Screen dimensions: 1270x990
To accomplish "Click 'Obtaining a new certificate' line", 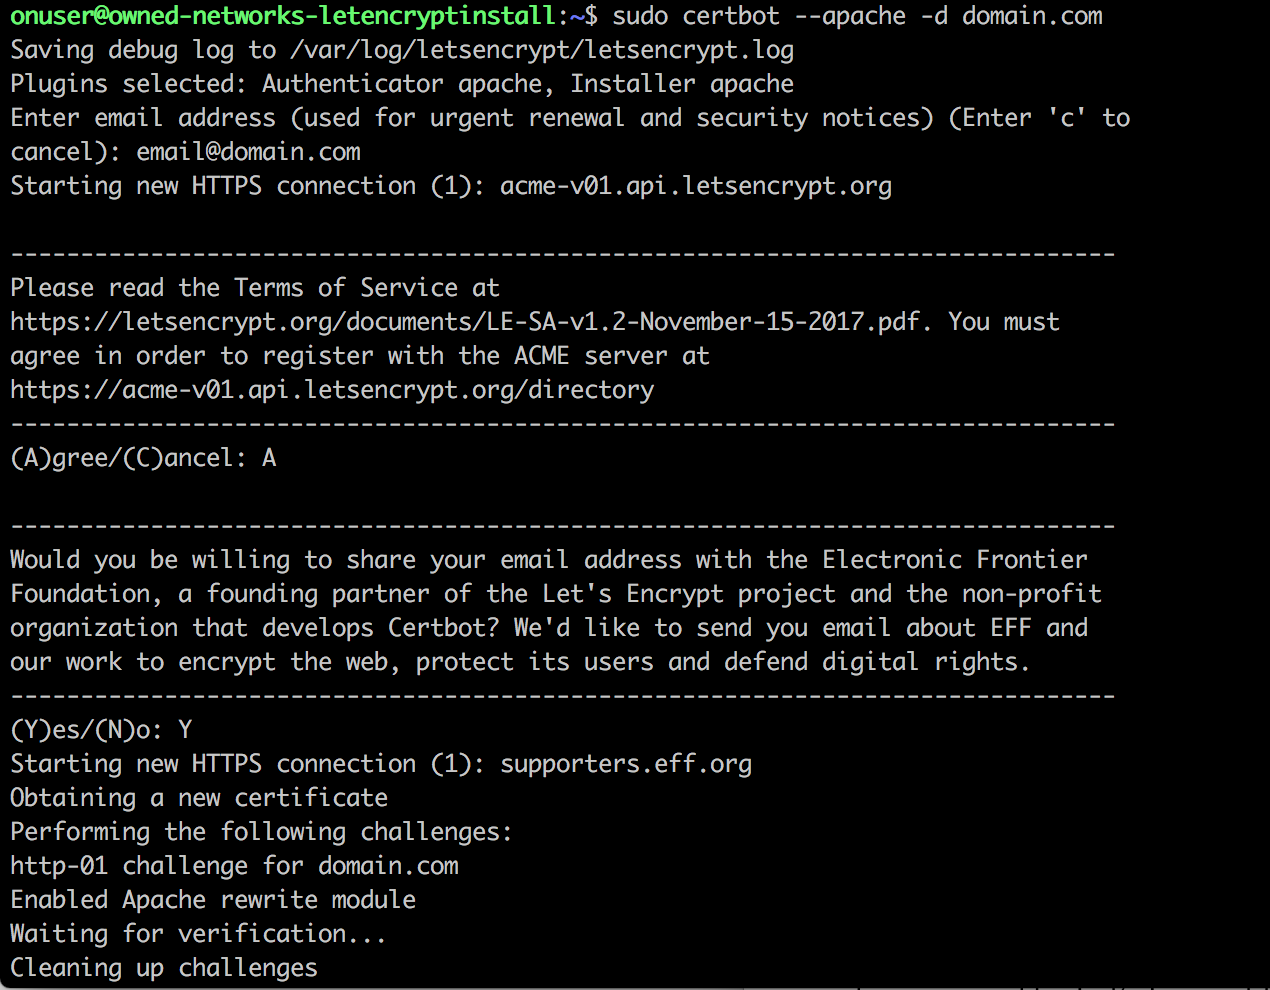I will point(199,798).
